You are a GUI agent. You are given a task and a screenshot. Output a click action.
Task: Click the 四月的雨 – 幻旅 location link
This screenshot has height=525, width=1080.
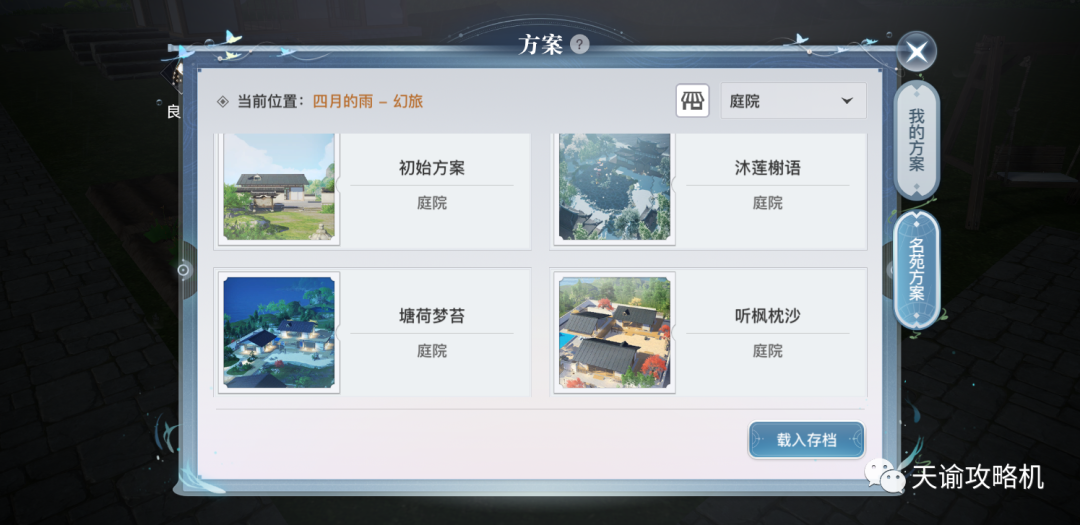pos(368,102)
